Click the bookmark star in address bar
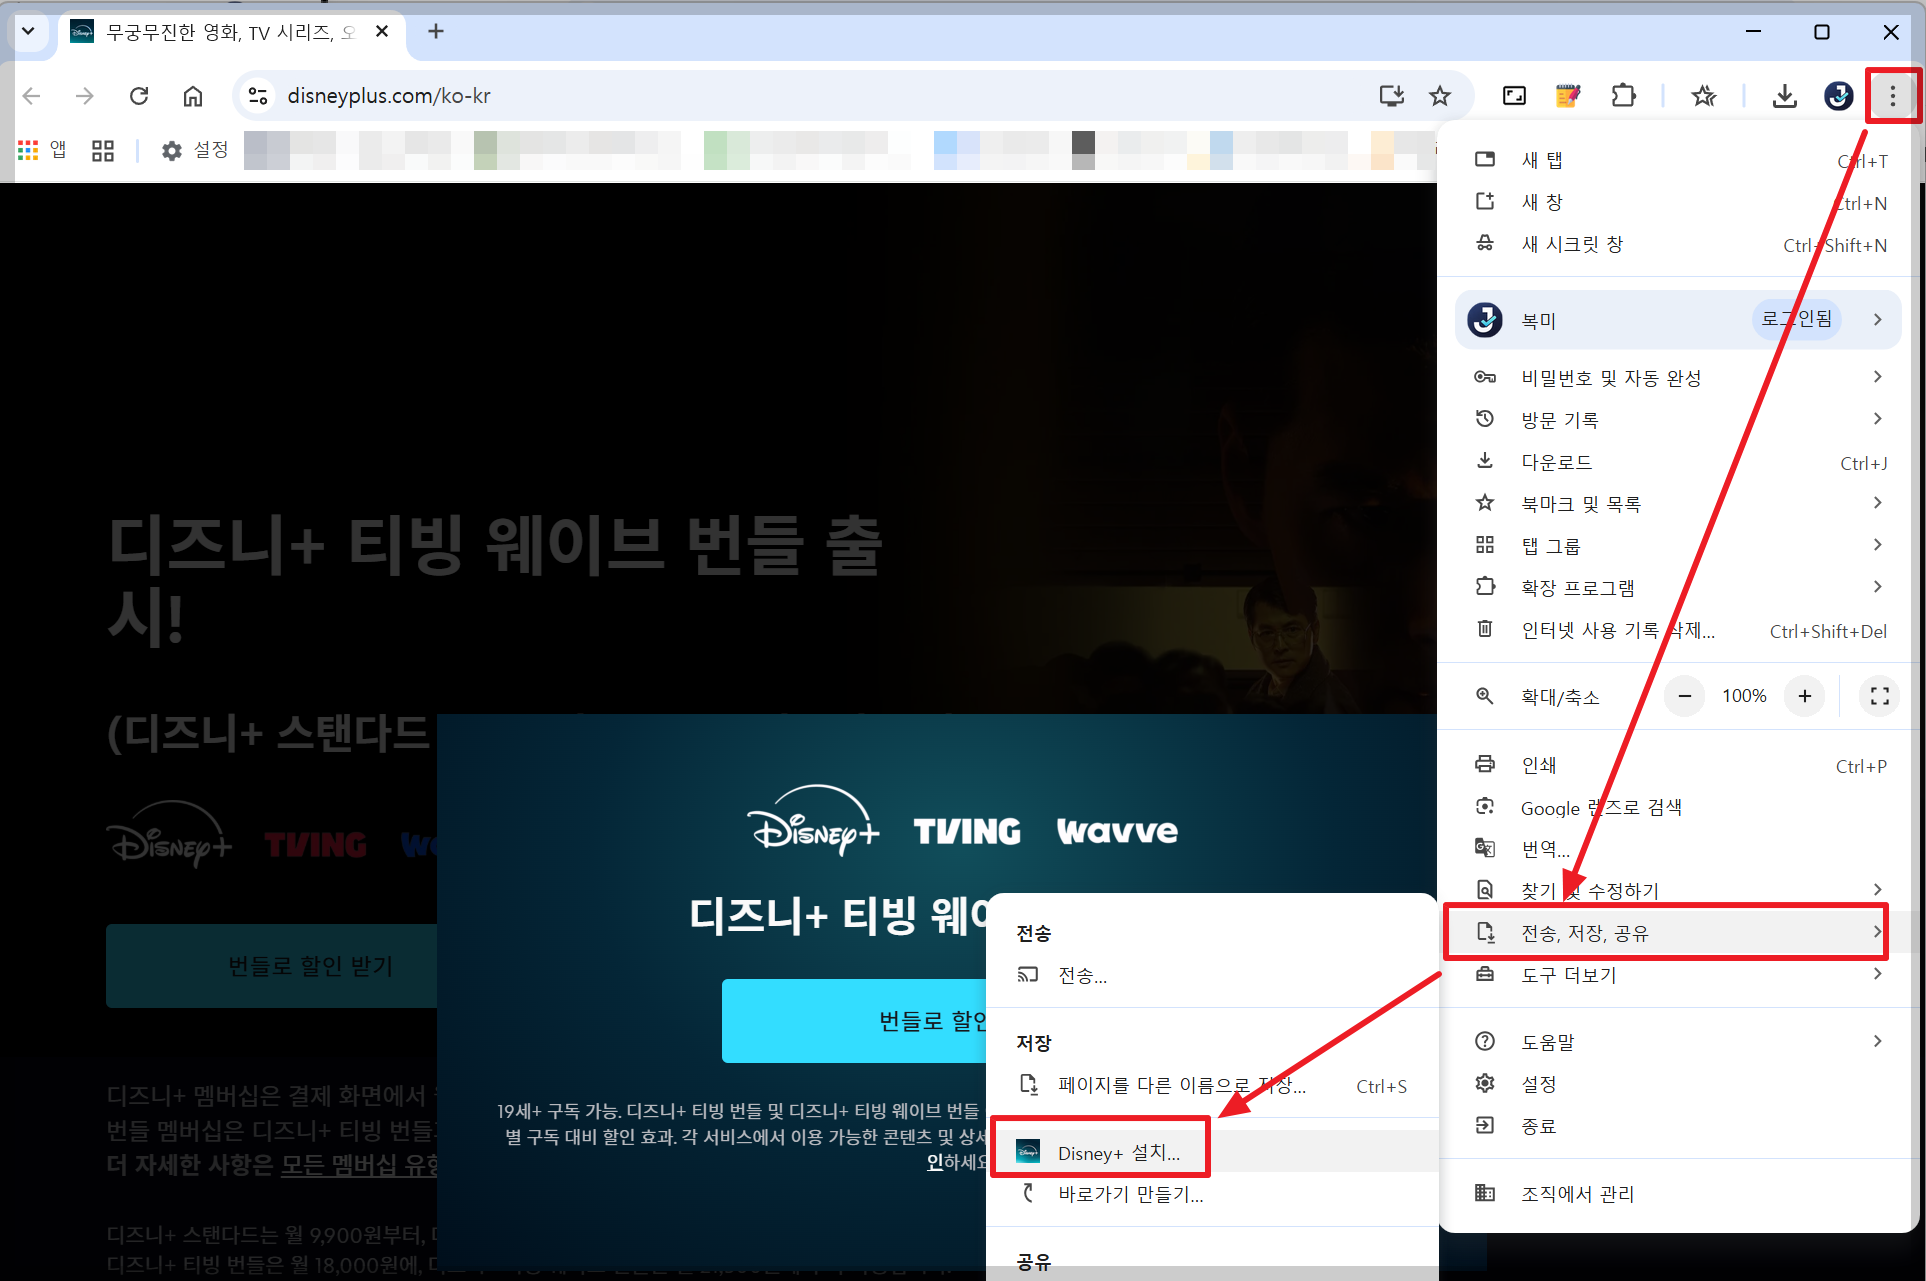Image resolution: width=1926 pixels, height=1281 pixels. 1440,96
